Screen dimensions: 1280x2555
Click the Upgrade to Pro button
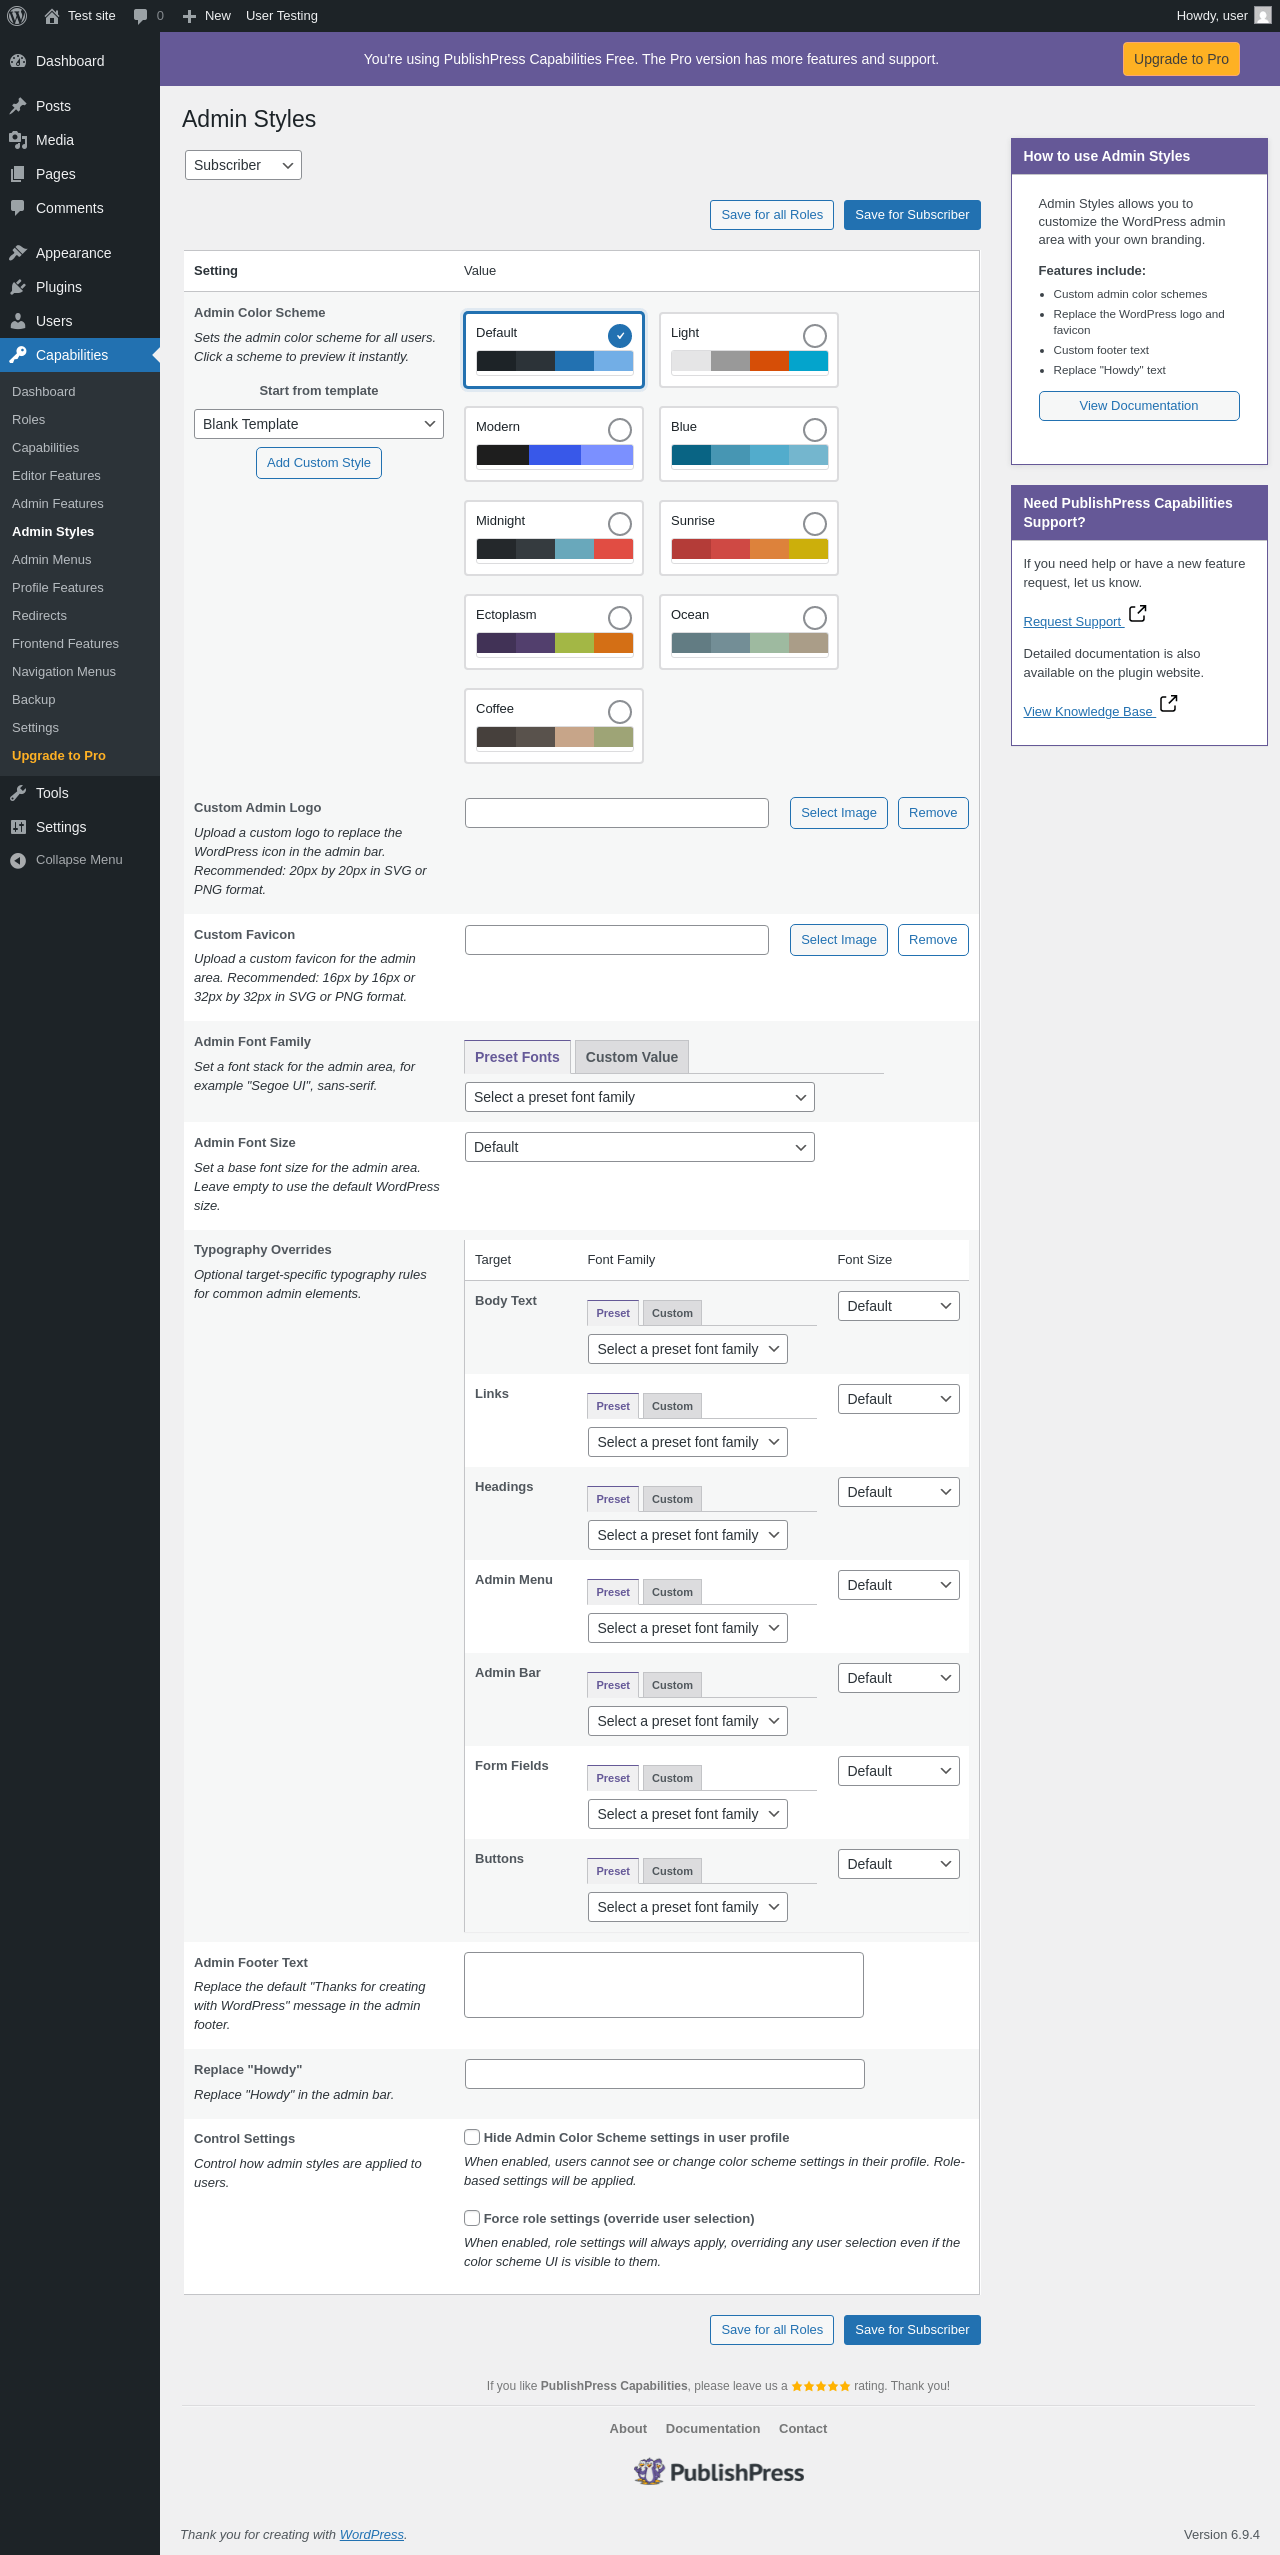(x=1181, y=59)
